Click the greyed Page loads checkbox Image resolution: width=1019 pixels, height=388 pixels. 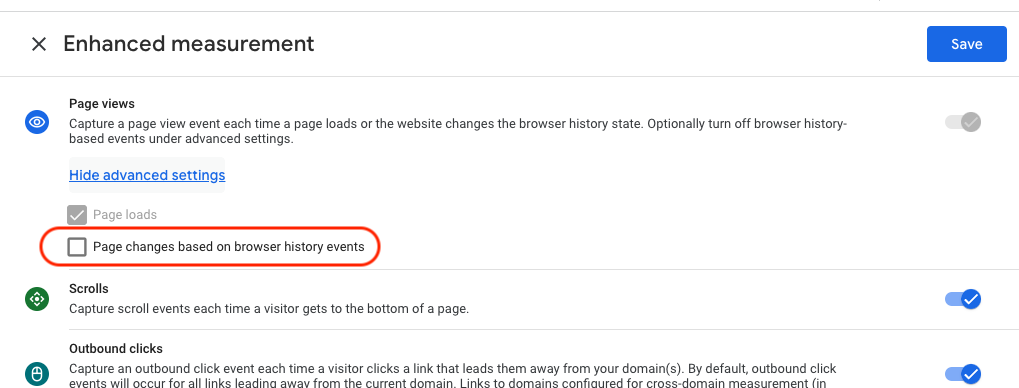pyautogui.click(x=77, y=214)
